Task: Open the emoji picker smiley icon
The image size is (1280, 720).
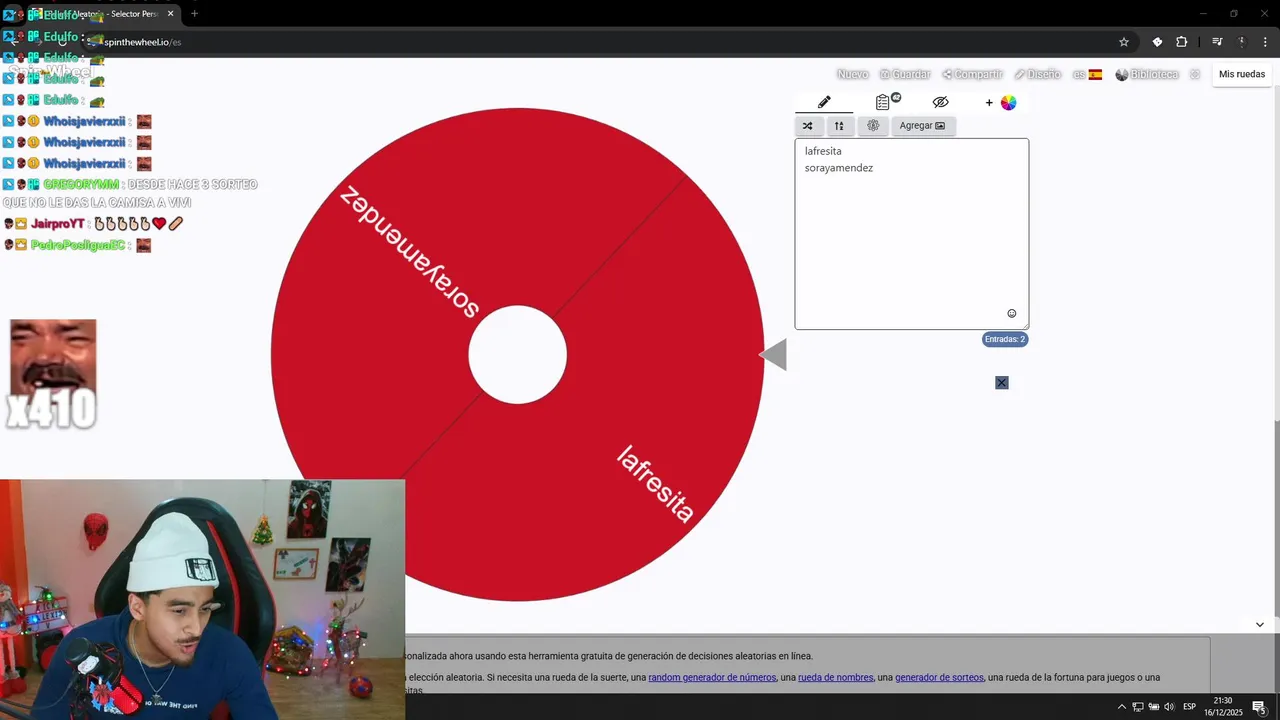Action: click(1011, 314)
